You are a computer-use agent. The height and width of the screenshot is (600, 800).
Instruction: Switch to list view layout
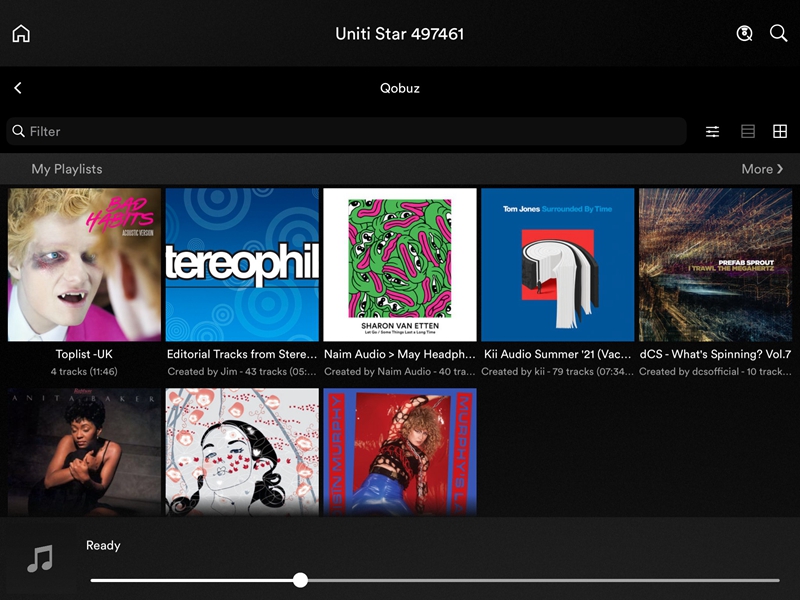pos(747,131)
